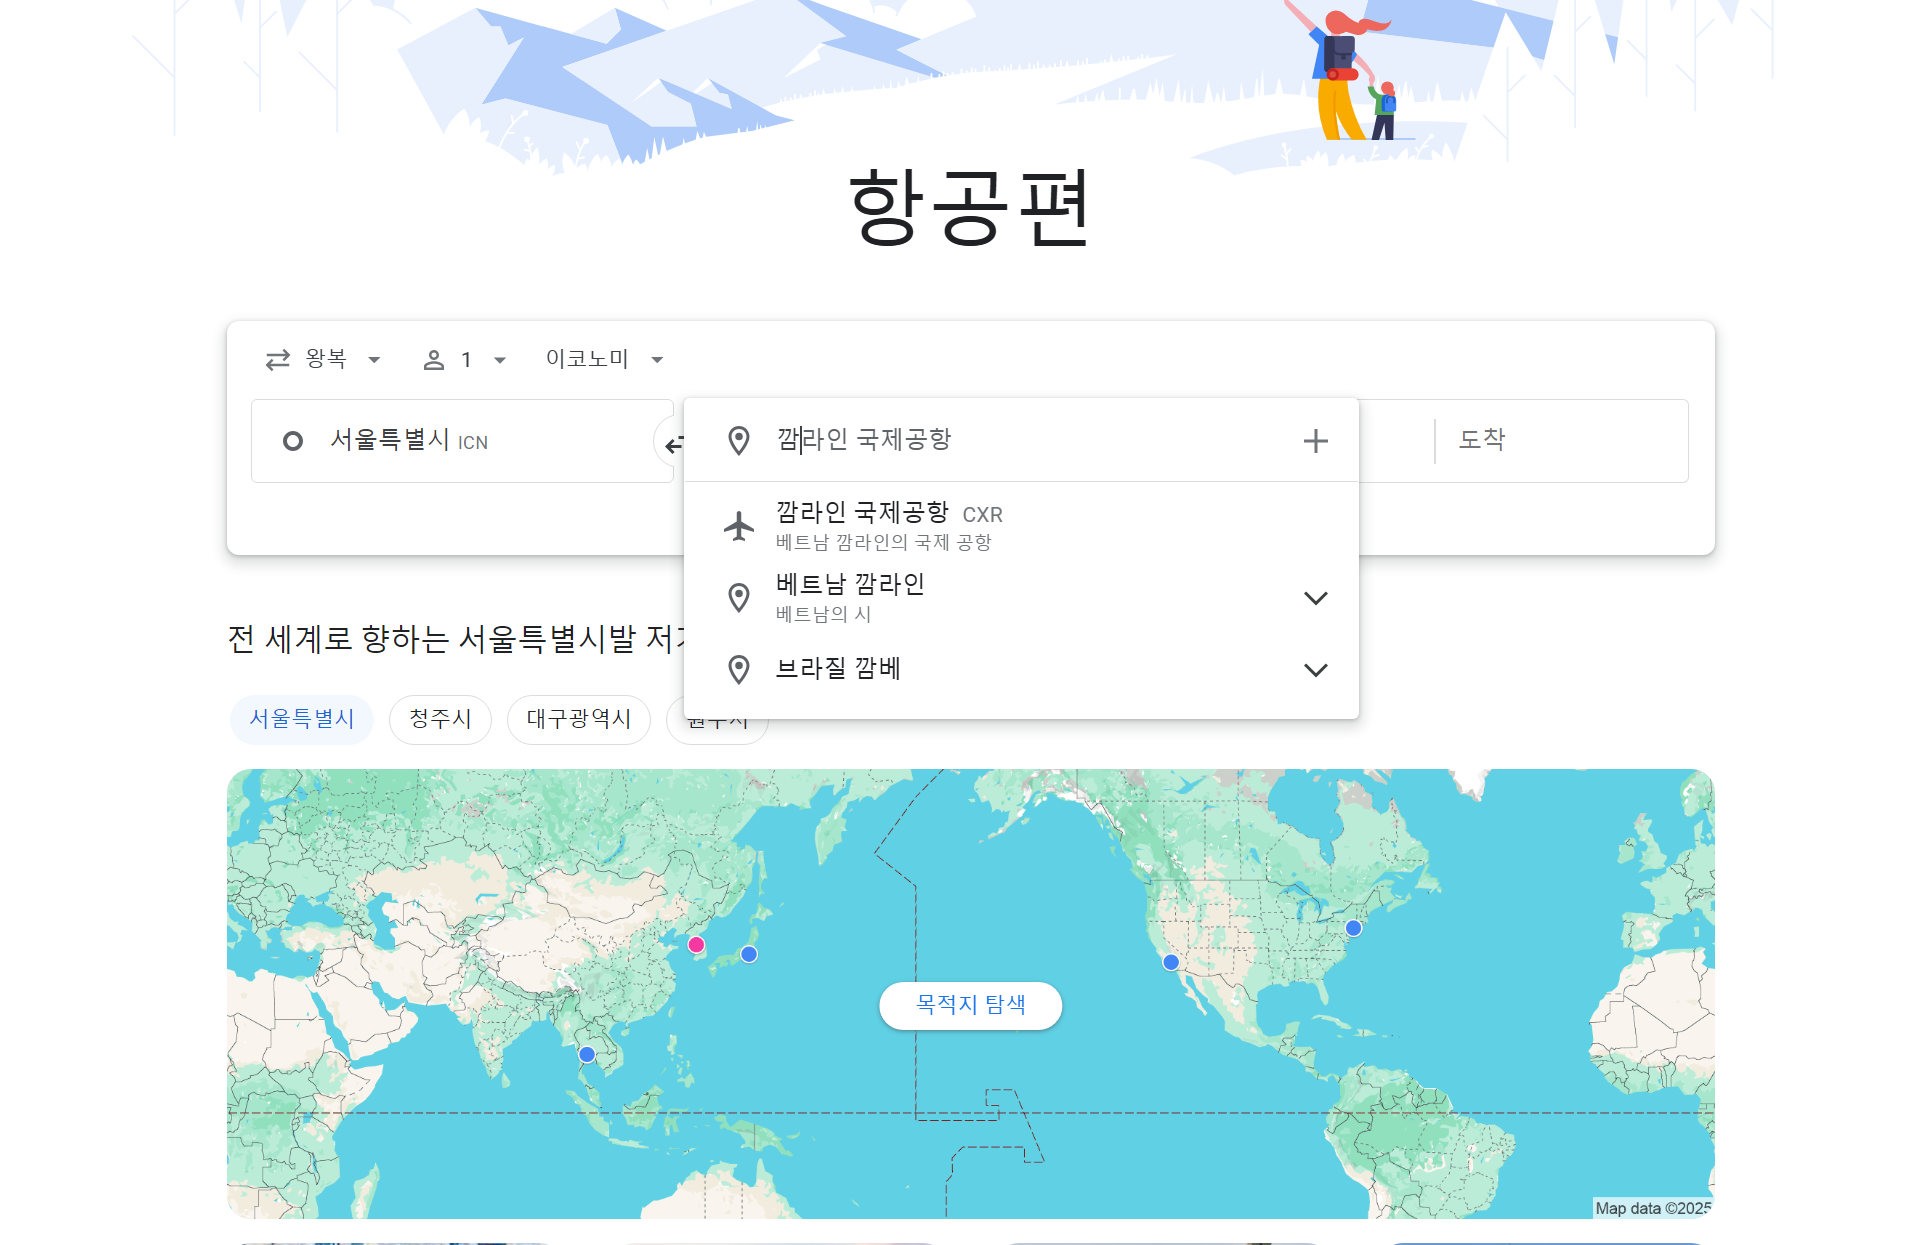
Task: Click the blue marker on US west coast
Action: (x=1171, y=962)
